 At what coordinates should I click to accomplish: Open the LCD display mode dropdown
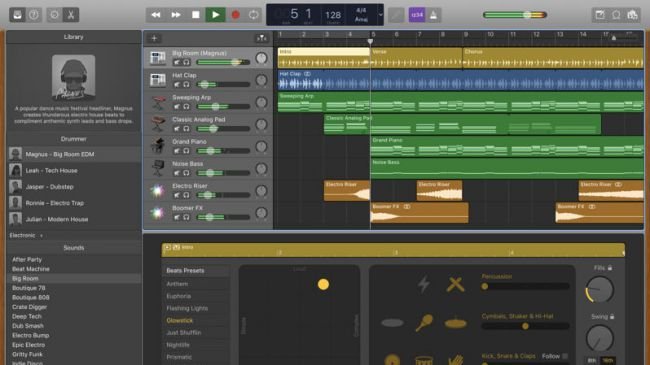380,15
